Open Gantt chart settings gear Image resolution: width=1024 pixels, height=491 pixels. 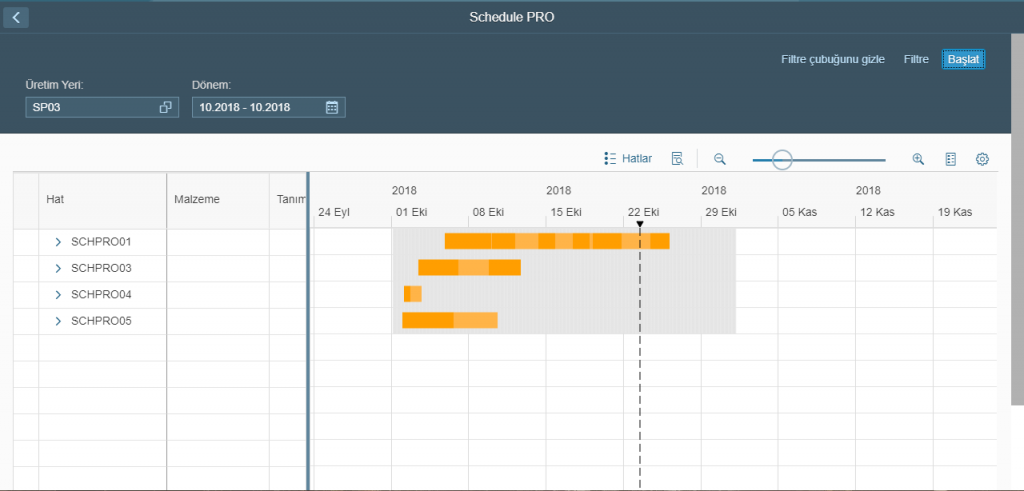[982, 159]
